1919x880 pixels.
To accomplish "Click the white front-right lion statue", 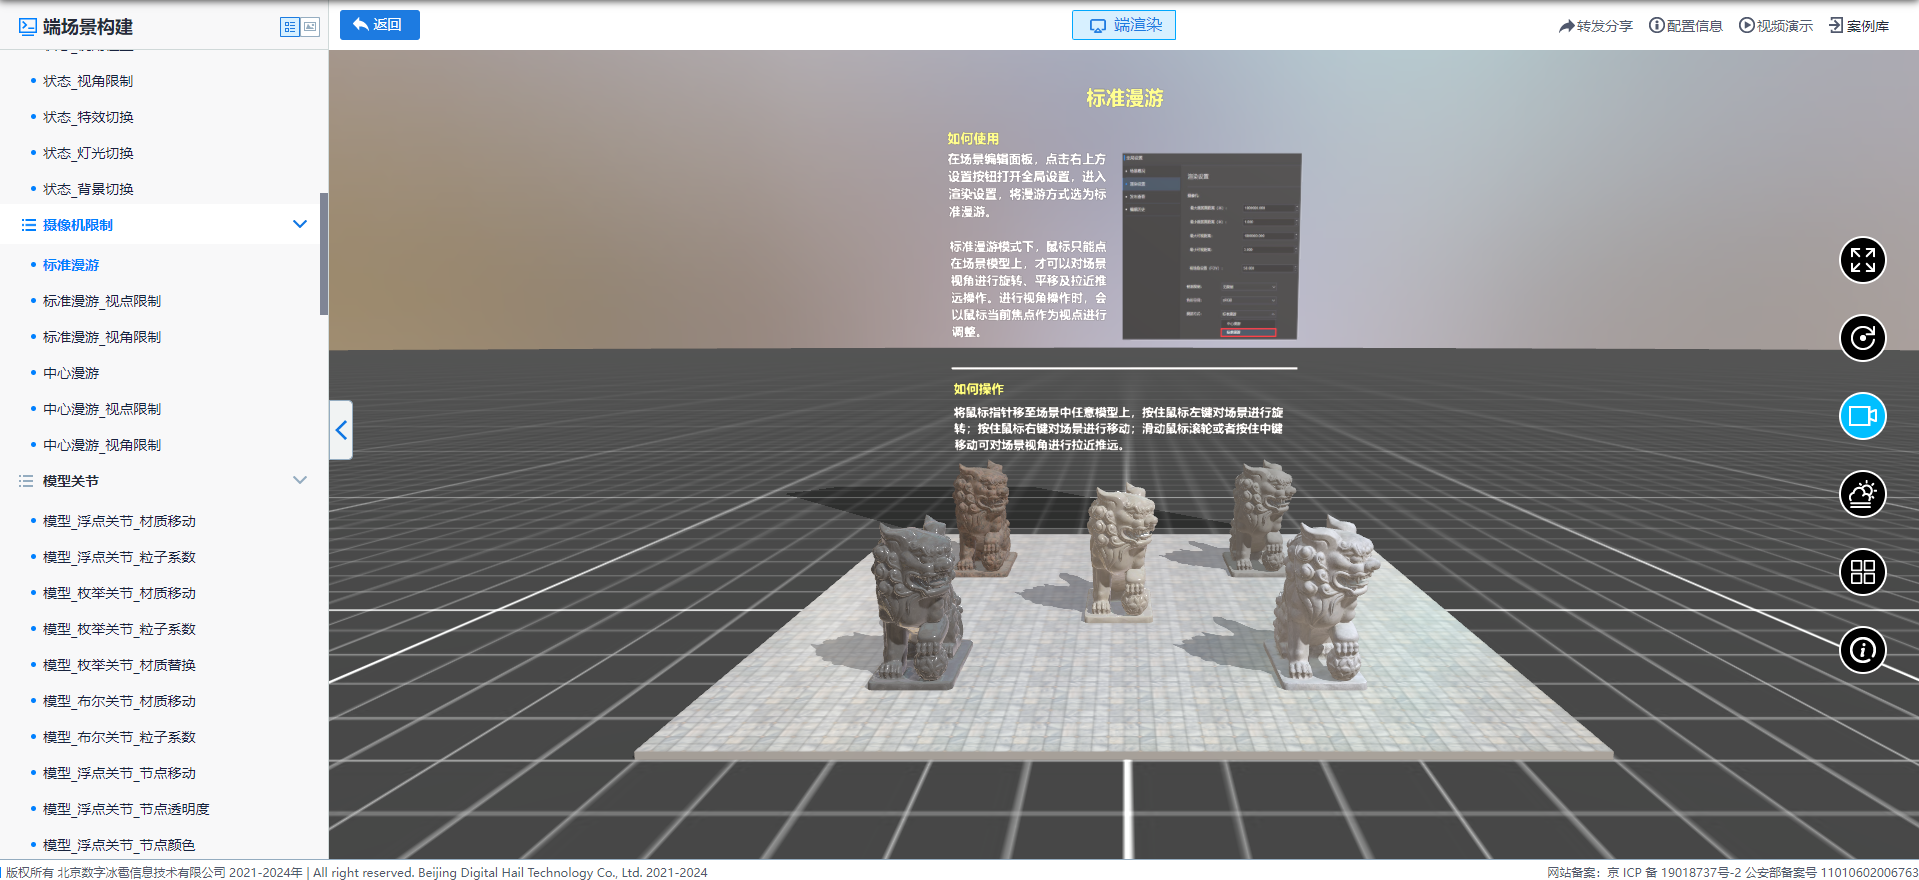I will click(1325, 605).
